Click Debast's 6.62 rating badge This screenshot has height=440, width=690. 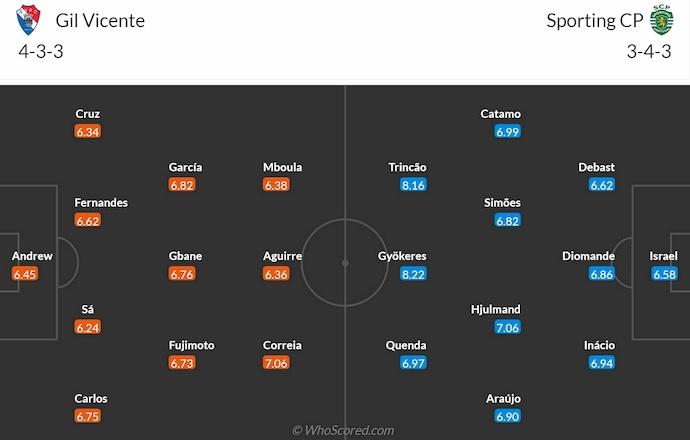tap(602, 185)
